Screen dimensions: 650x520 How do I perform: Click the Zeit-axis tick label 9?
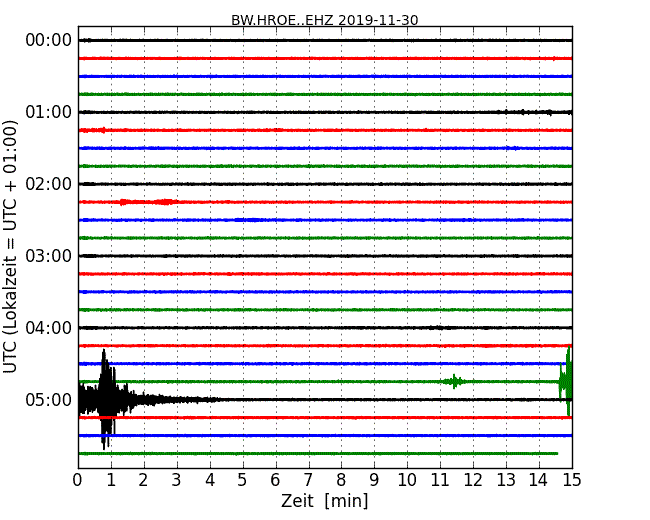click(374, 480)
